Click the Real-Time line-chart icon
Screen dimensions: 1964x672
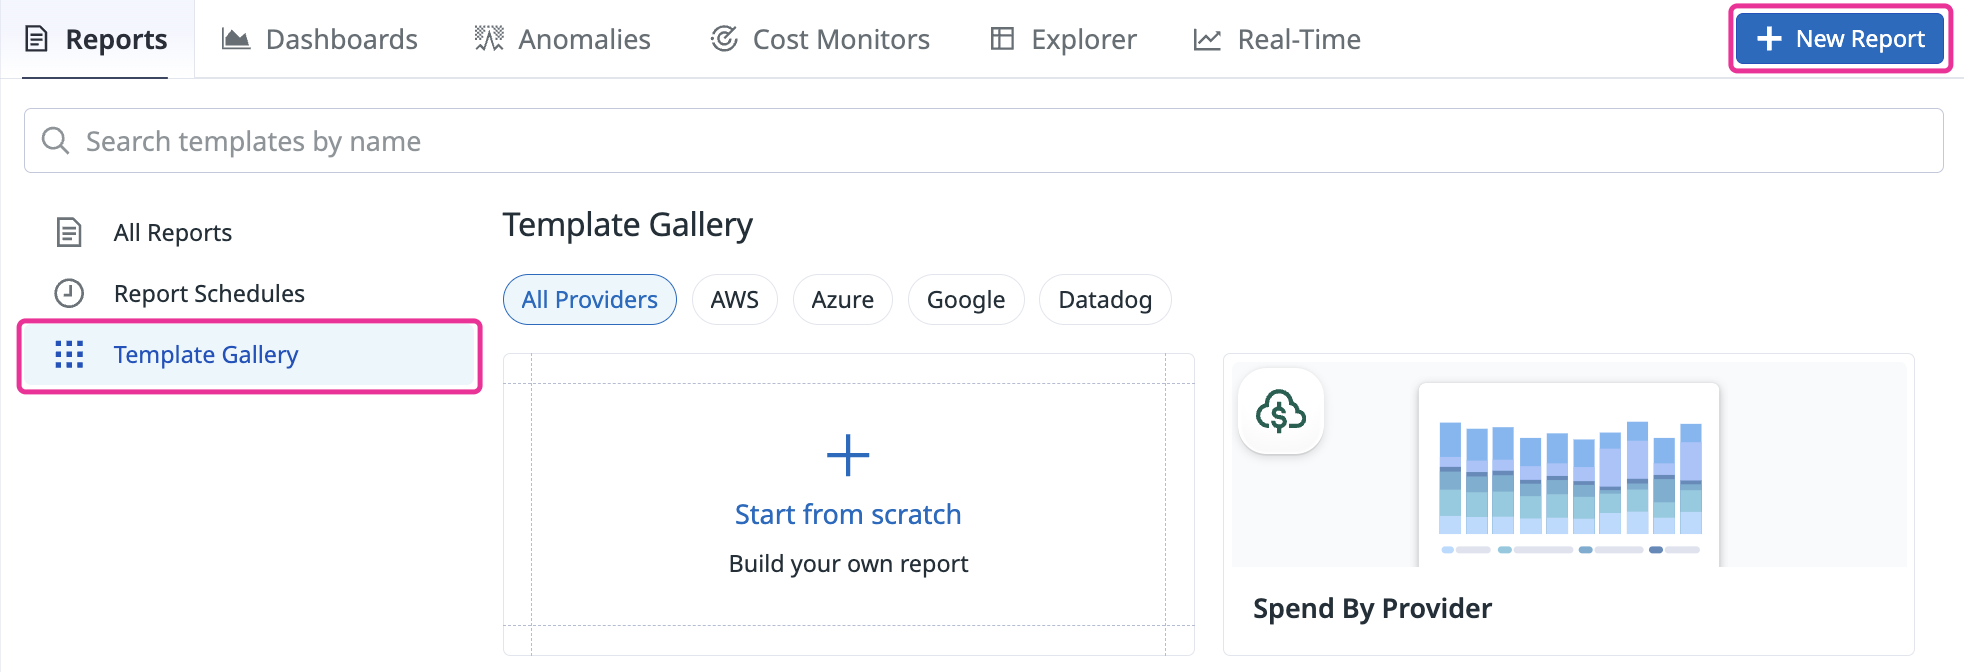coord(1207,39)
